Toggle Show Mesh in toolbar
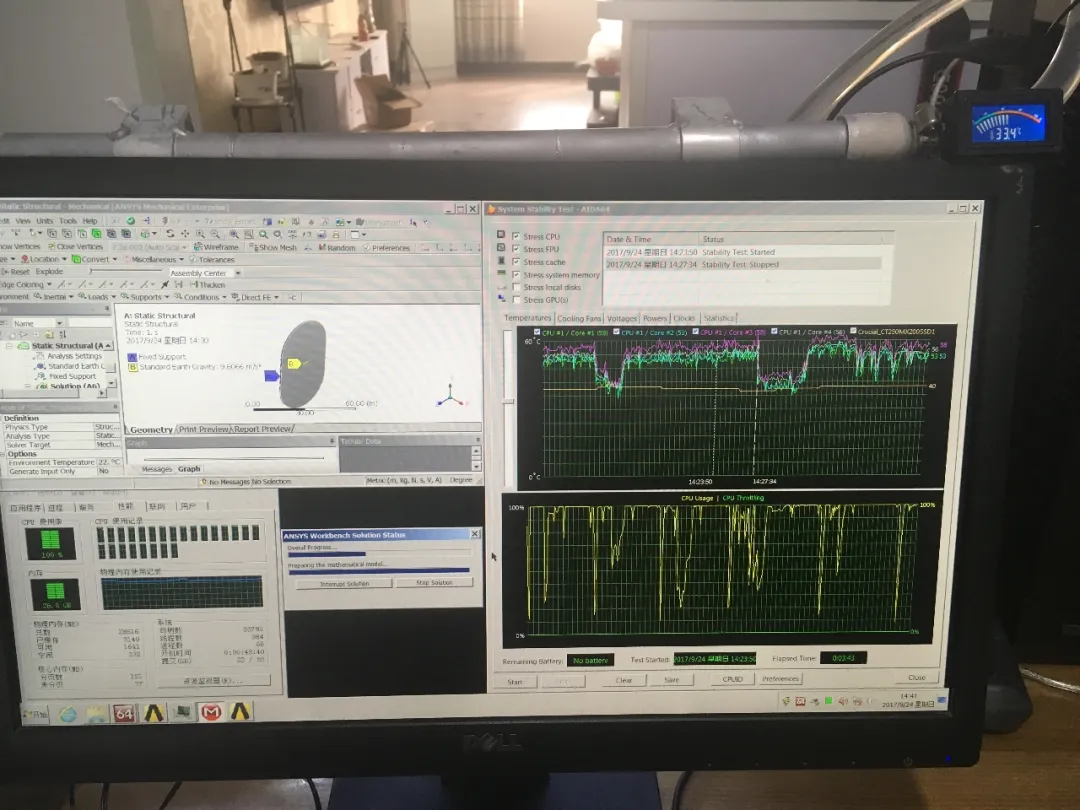This screenshot has width=1080, height=810. pyautogui.click(x=273, y=247)
